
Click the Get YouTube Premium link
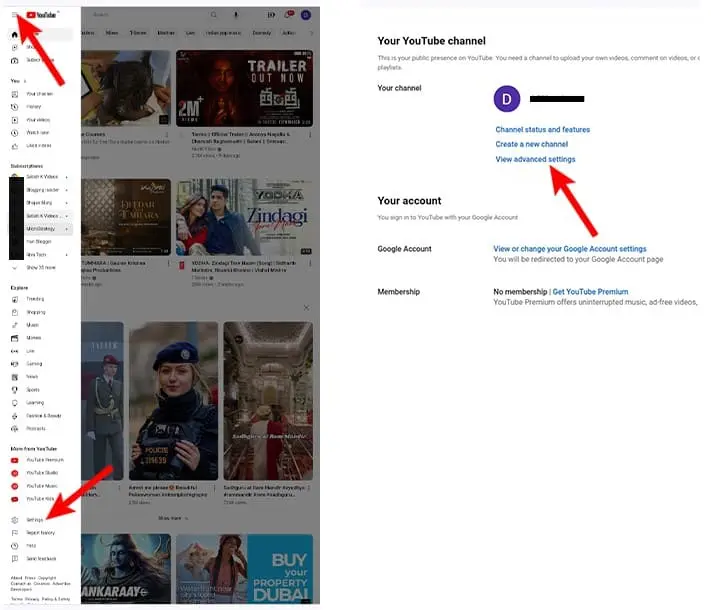(x=590, y=292)
